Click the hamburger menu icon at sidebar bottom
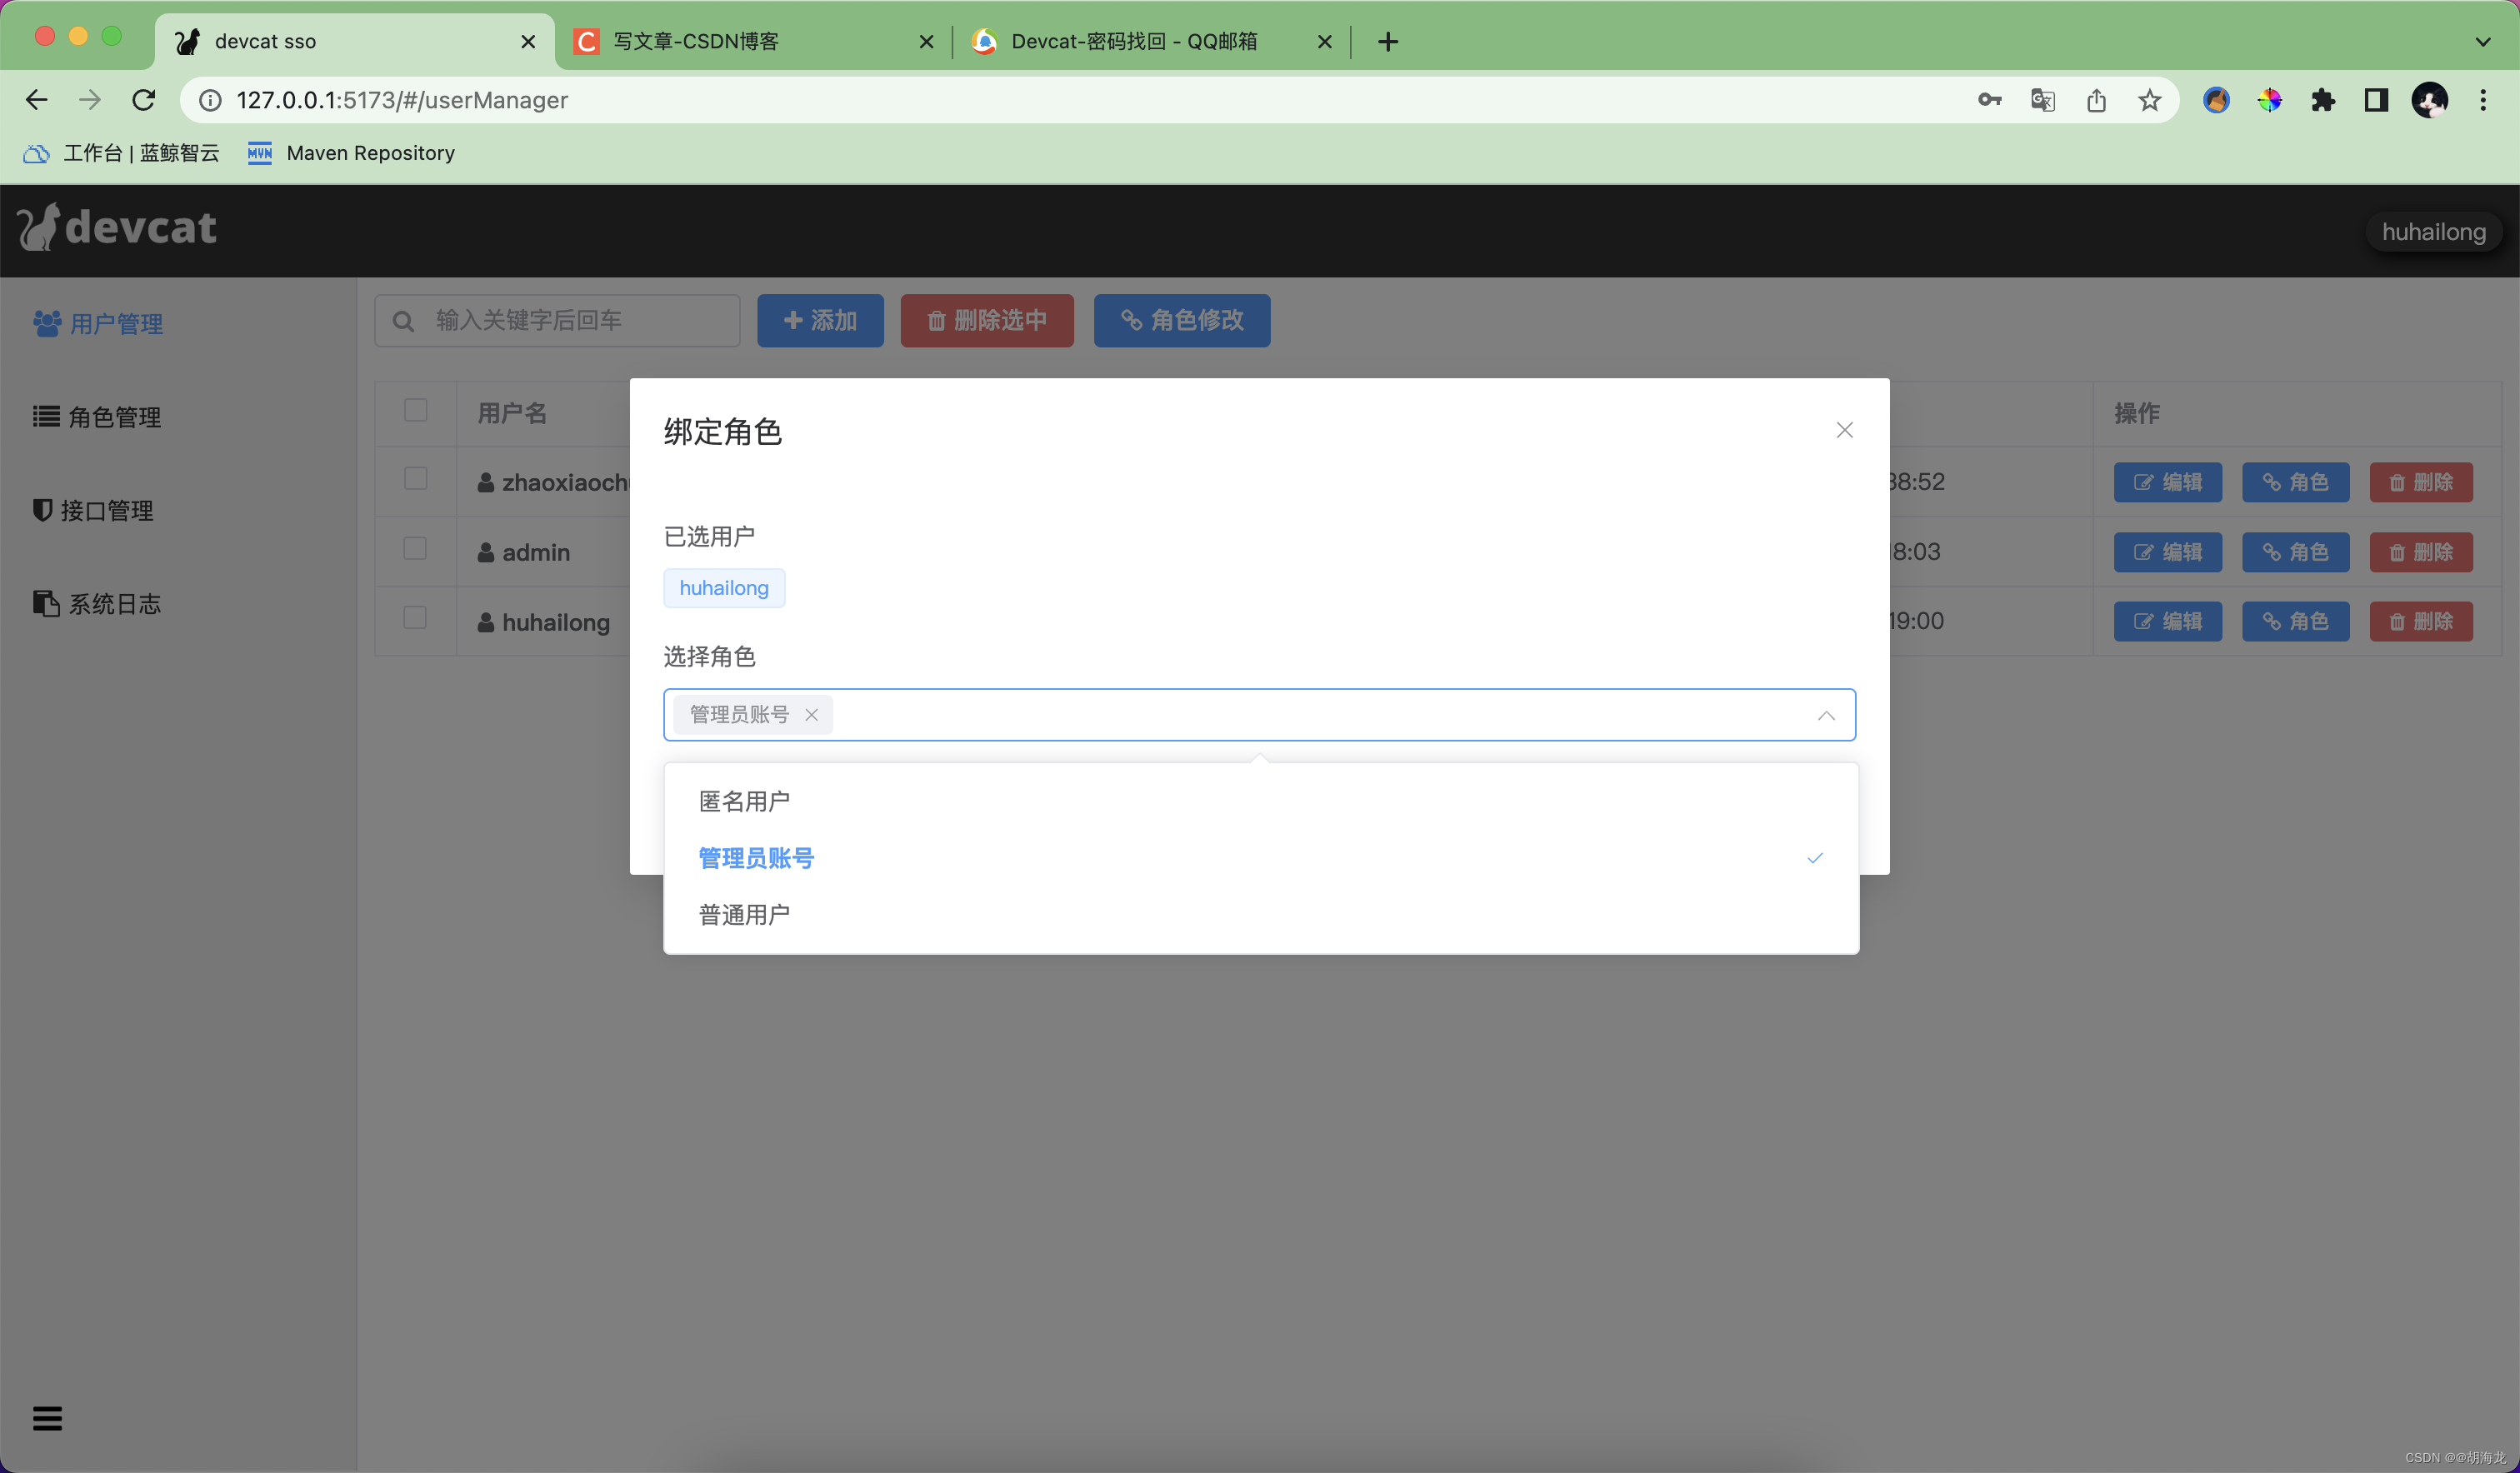Screen dimensions: 2520x1473 (x=47, y=1417)
